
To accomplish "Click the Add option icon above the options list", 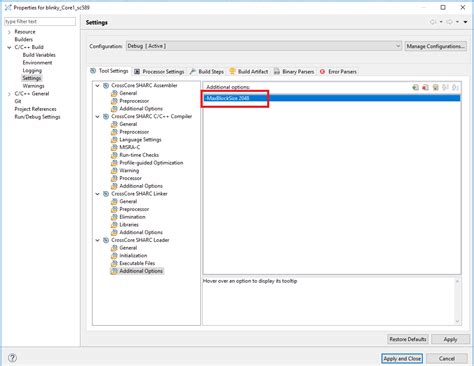I will point(415,87).
